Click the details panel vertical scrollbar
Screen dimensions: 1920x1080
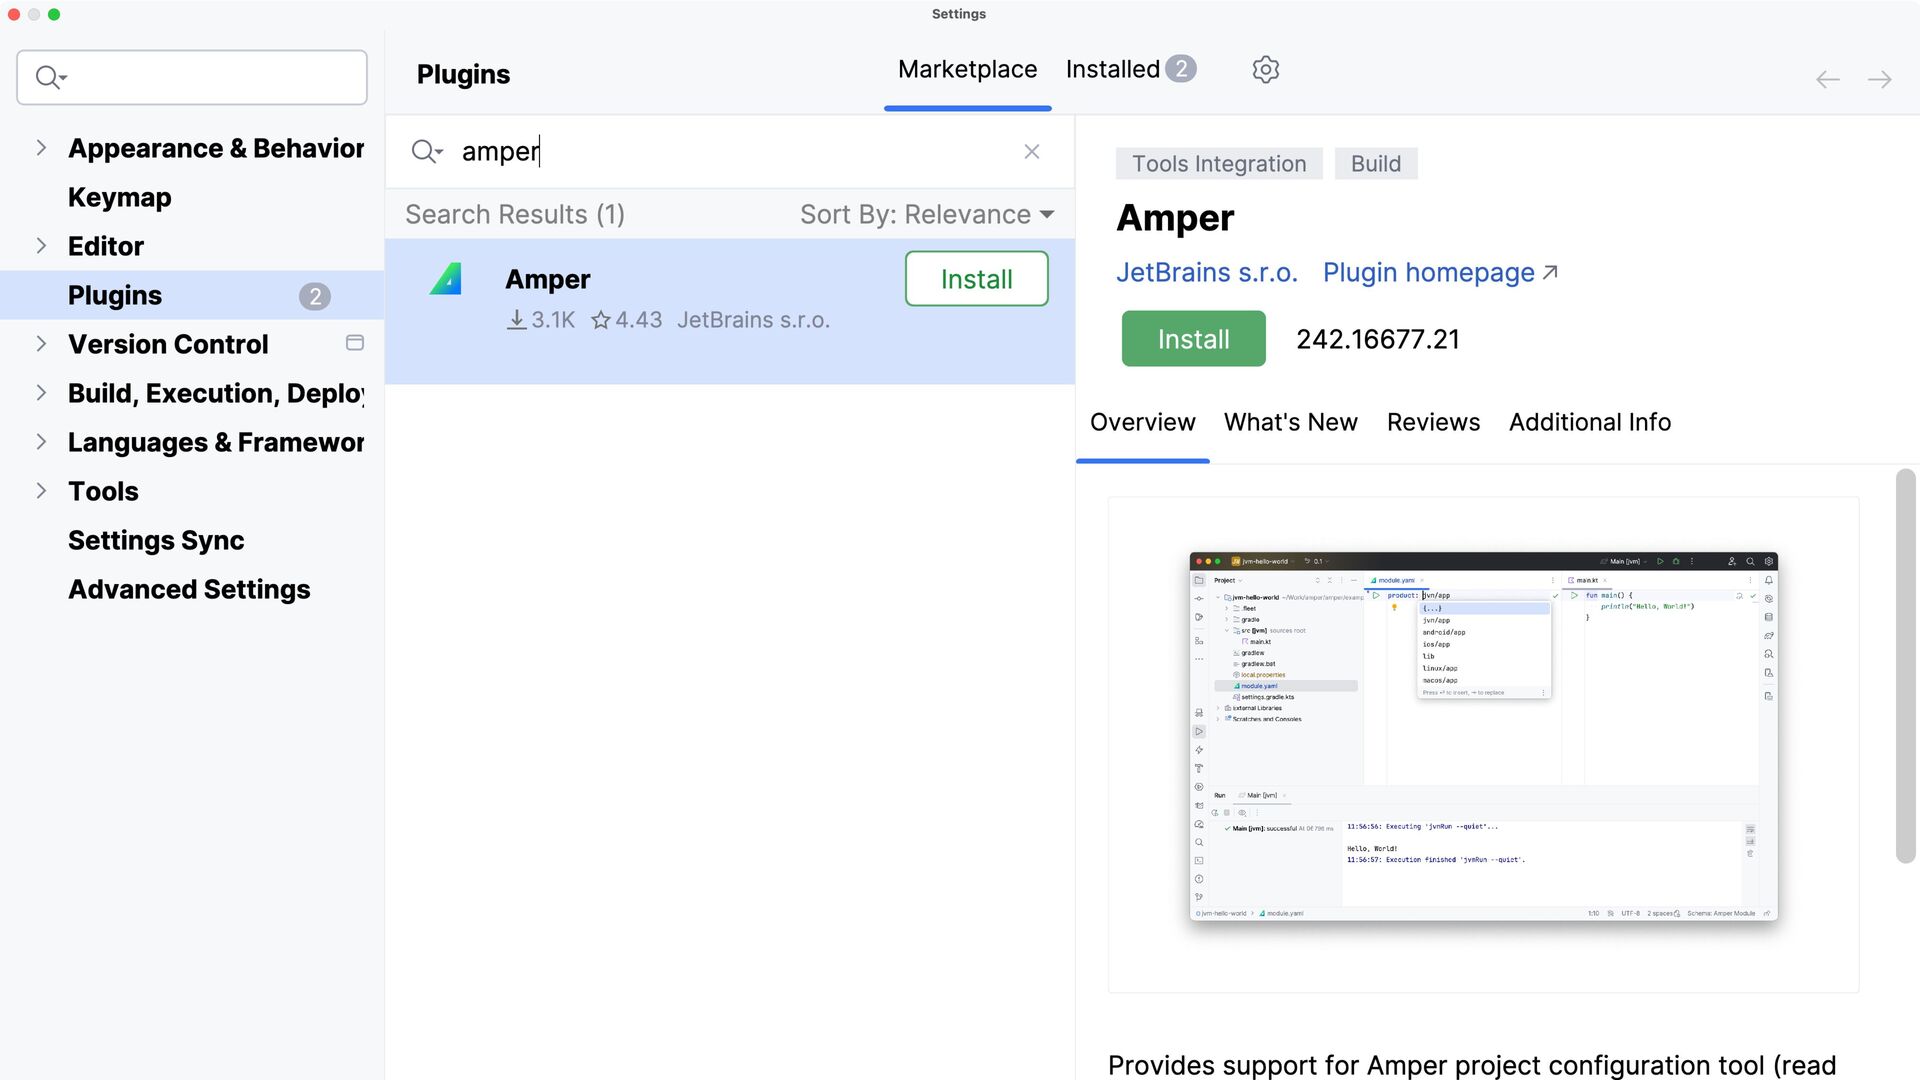(x=1906, y=665)
